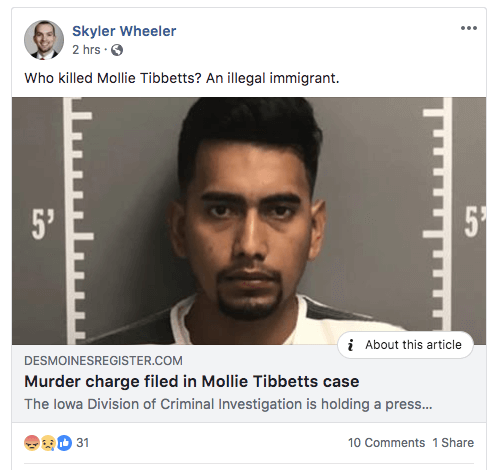This screenshot has width=499, height=470.
Task: Open the 1 Share link
Action: 453,443
